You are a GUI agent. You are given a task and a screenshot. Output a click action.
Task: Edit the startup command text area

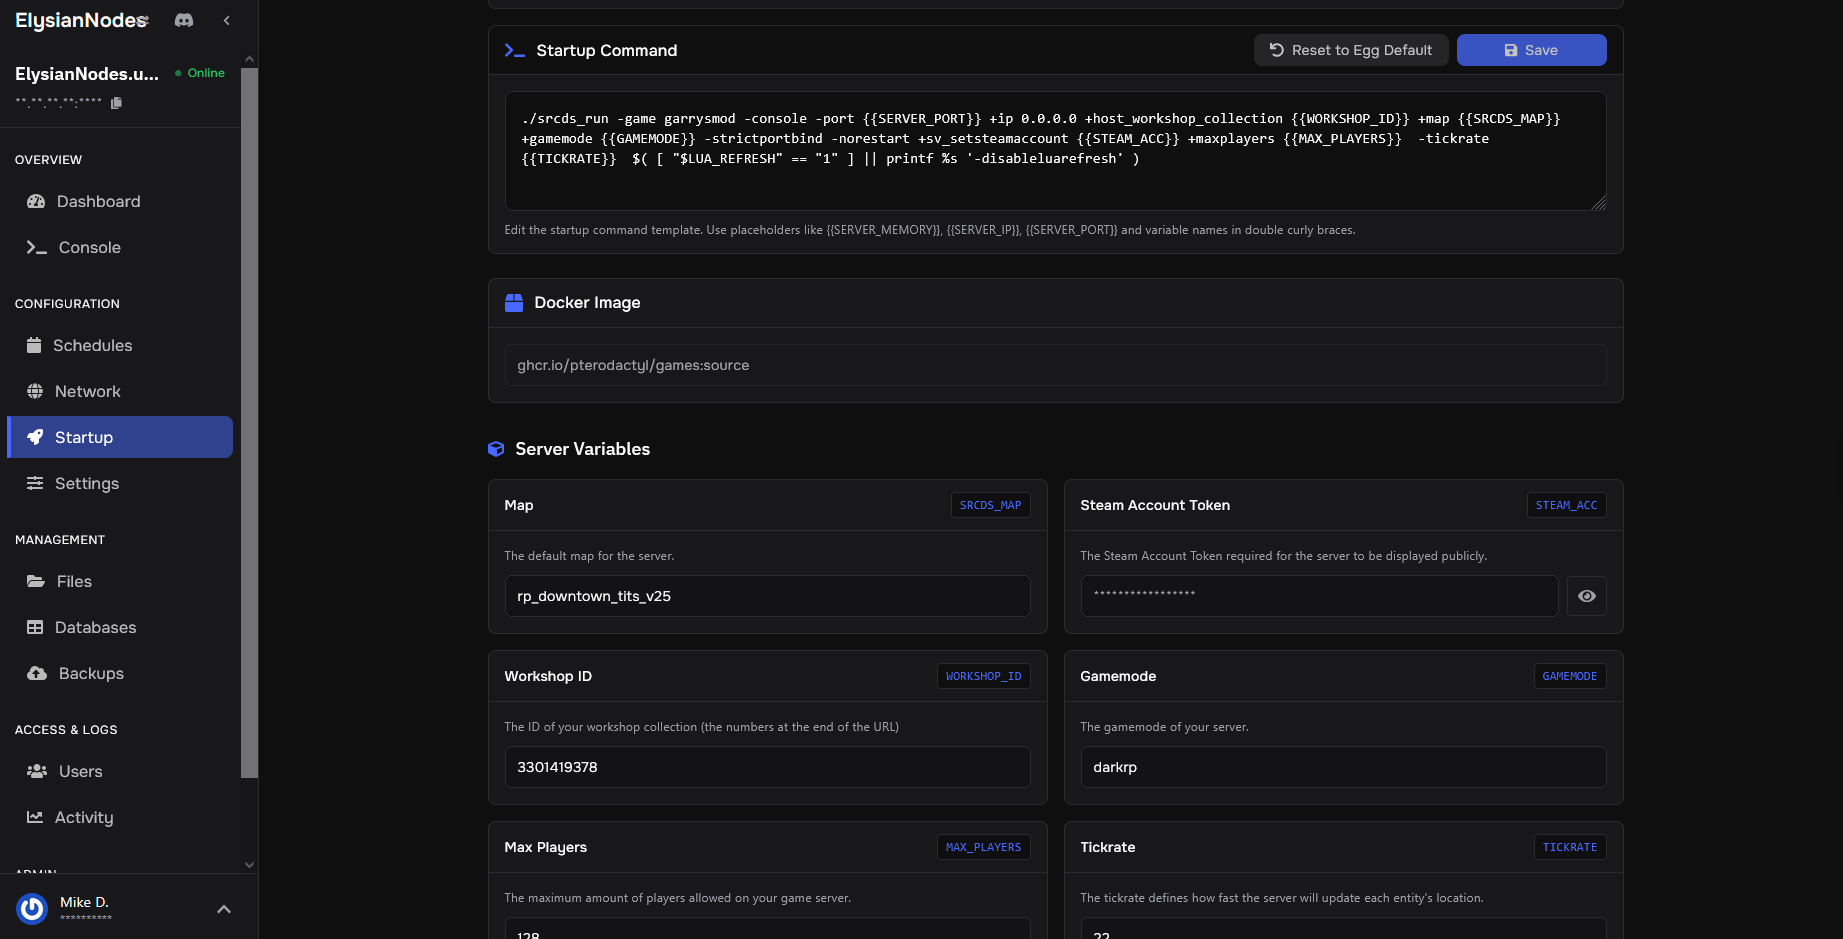coord(1055,151)
